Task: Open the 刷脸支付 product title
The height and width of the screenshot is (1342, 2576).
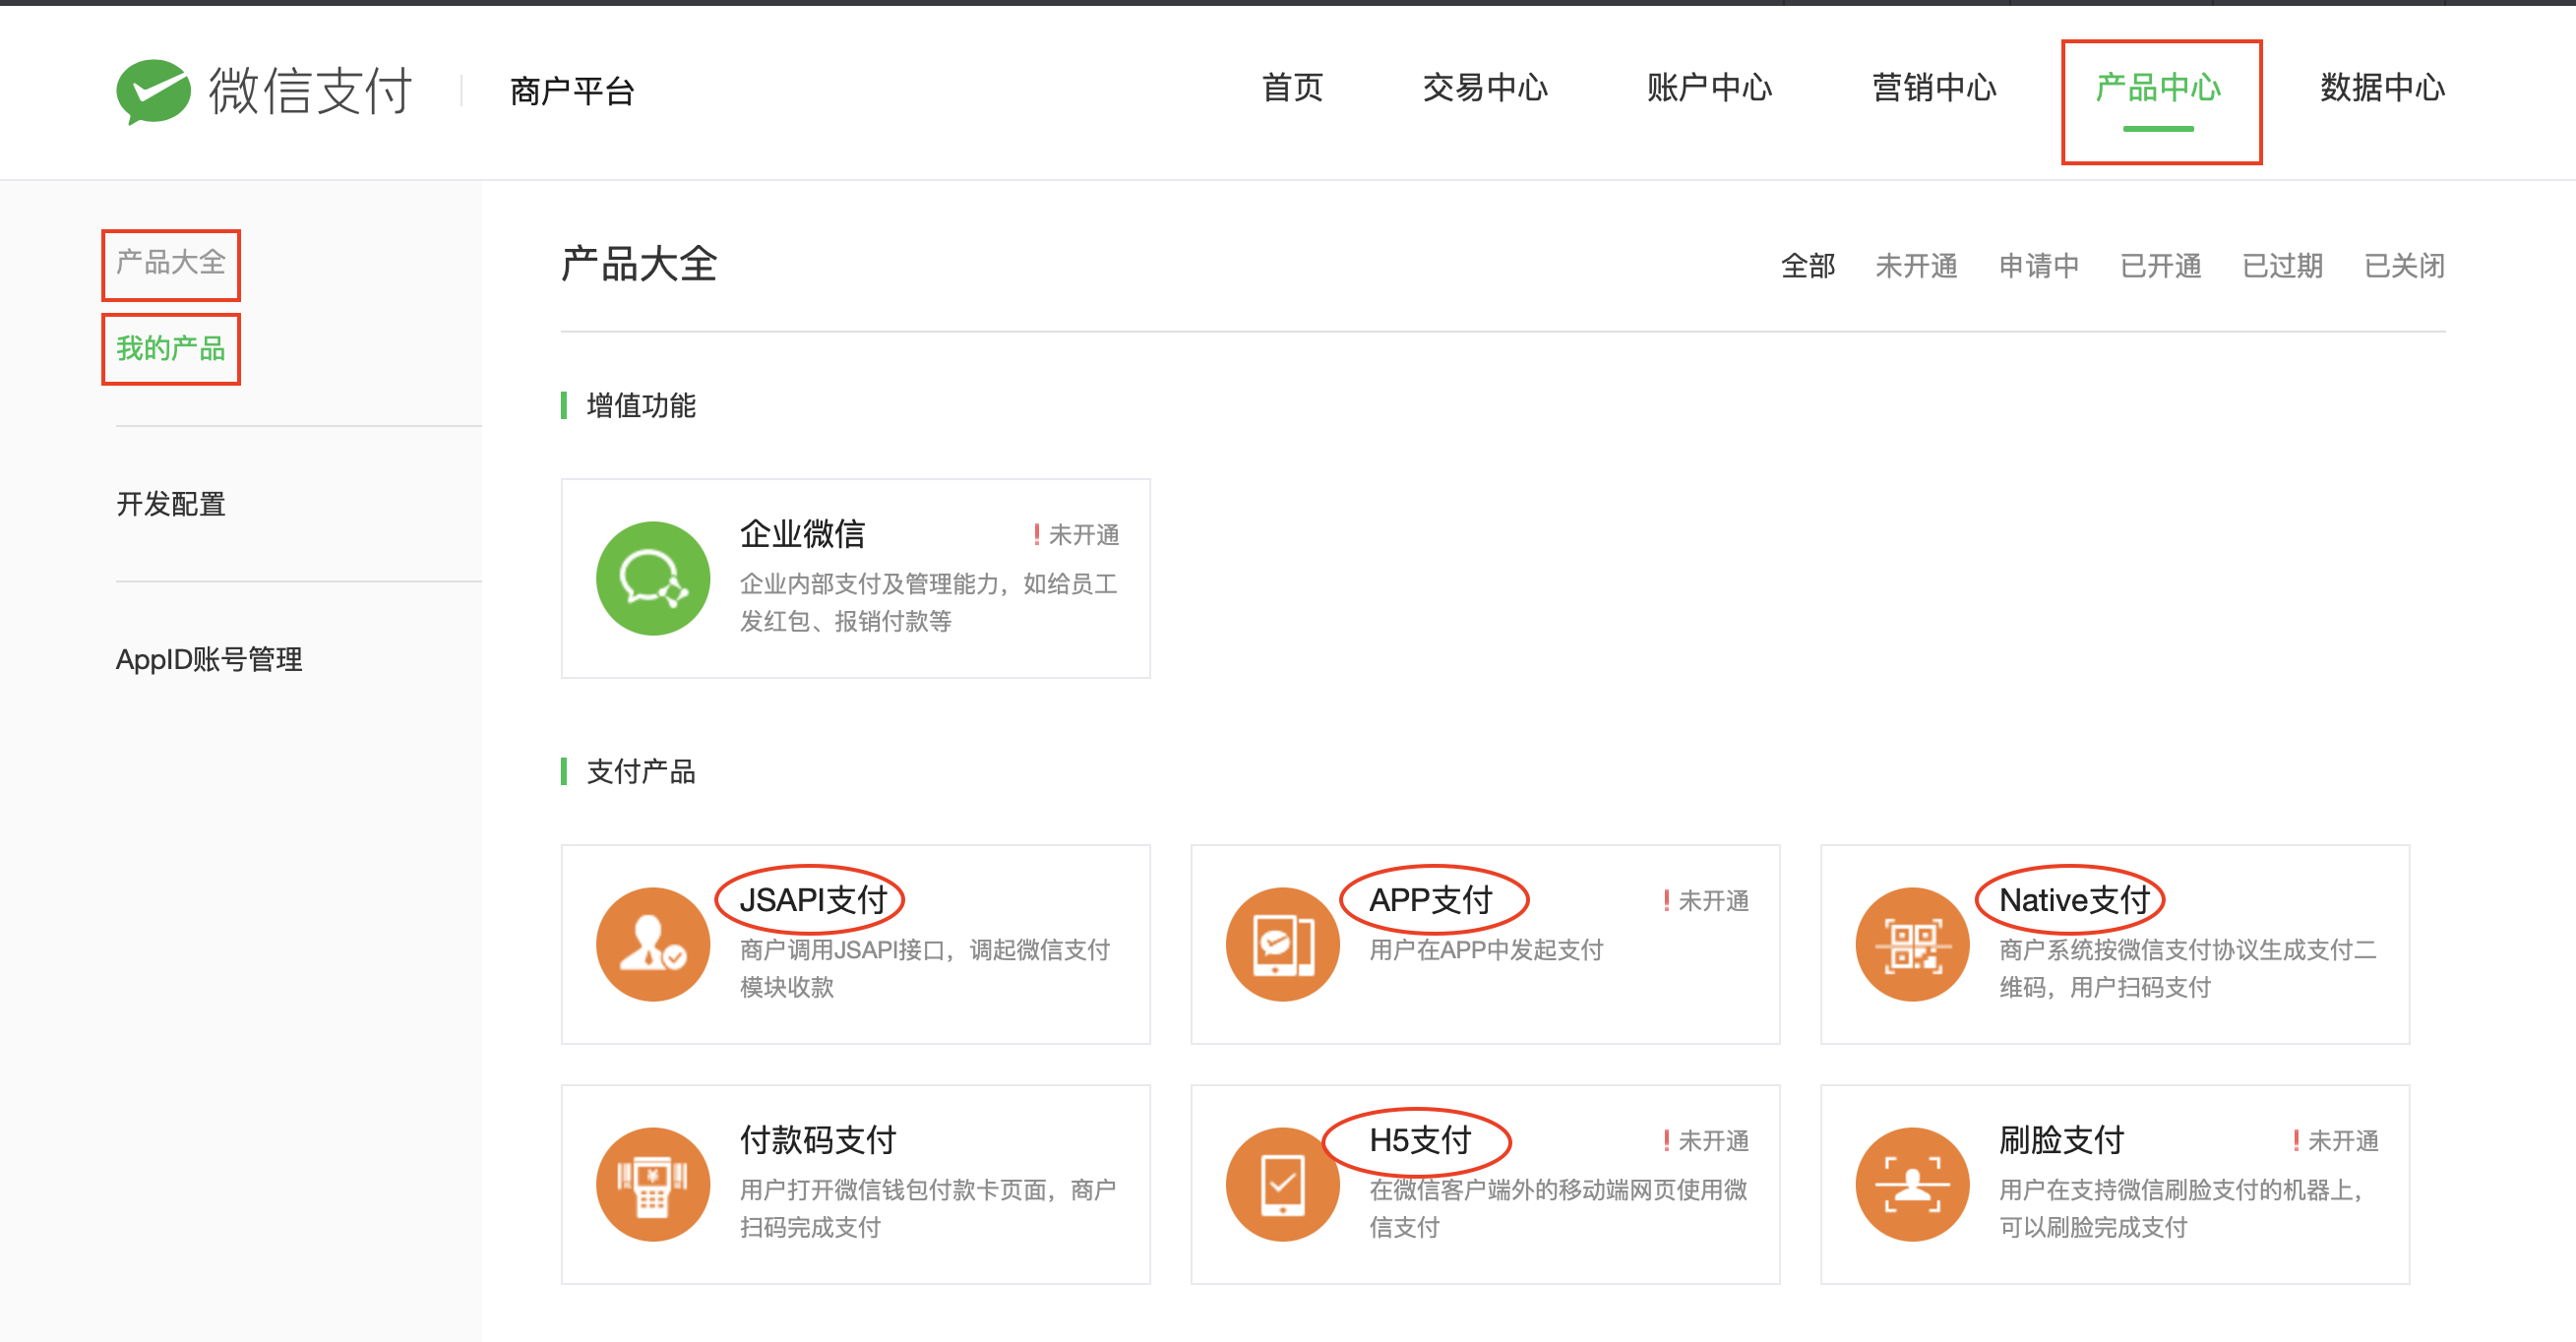Action: pos(2061,1140)
